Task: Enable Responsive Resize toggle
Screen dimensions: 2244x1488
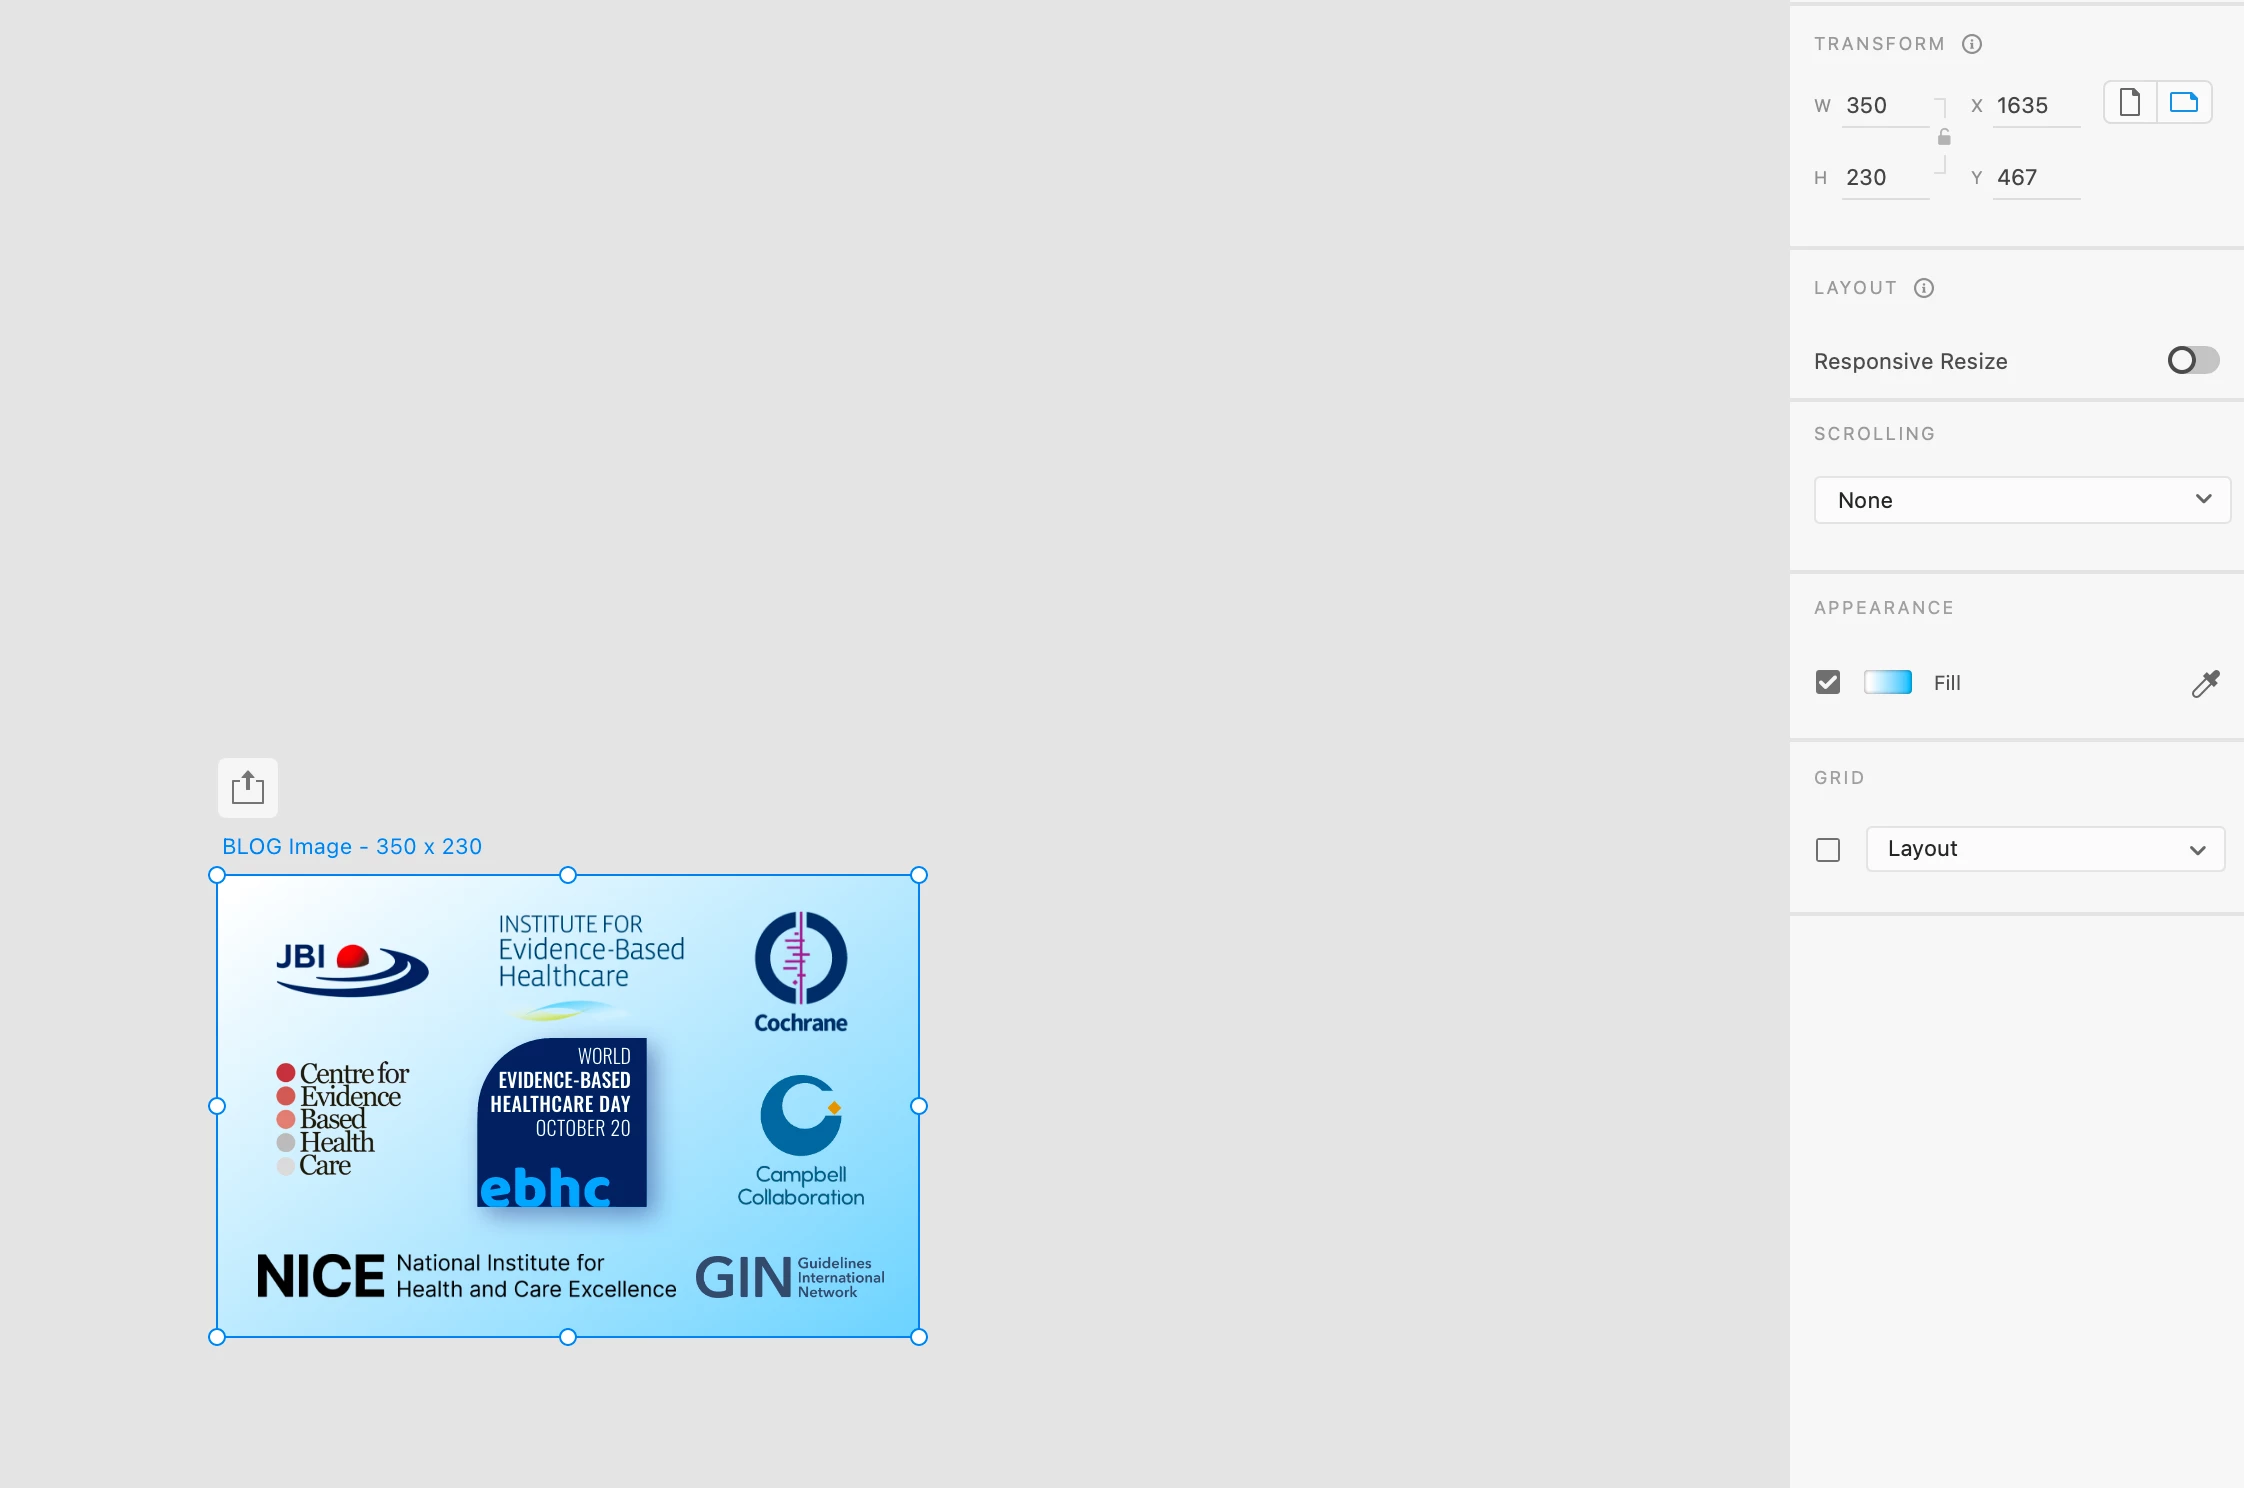Action: click(2192, 360)
